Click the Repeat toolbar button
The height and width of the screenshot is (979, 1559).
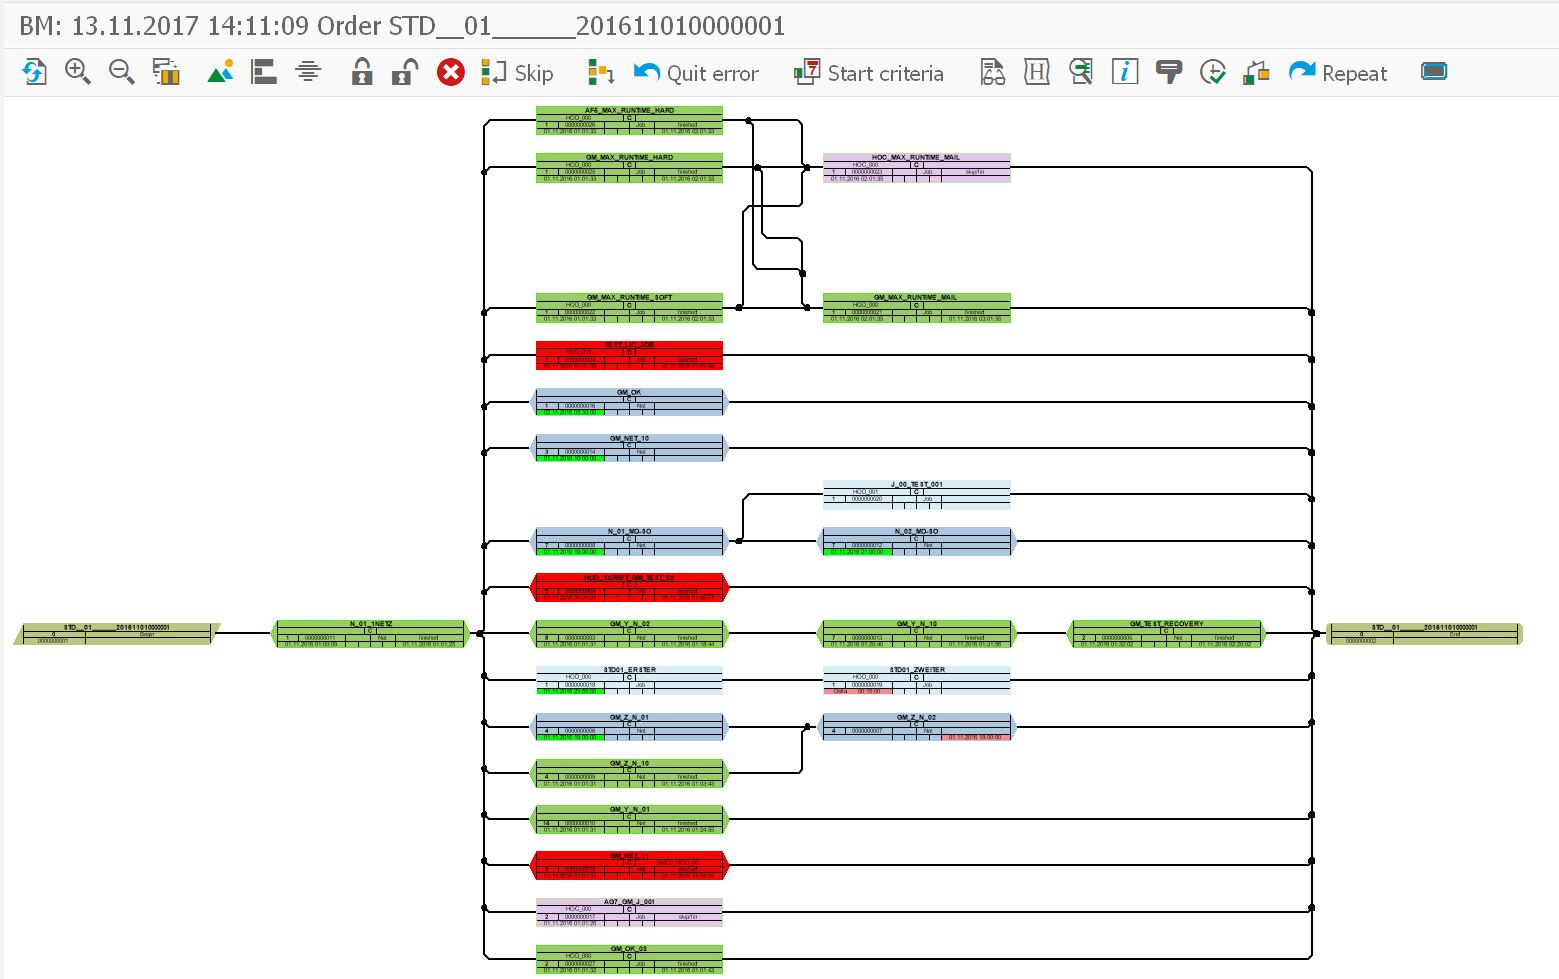click(1338, 73)
